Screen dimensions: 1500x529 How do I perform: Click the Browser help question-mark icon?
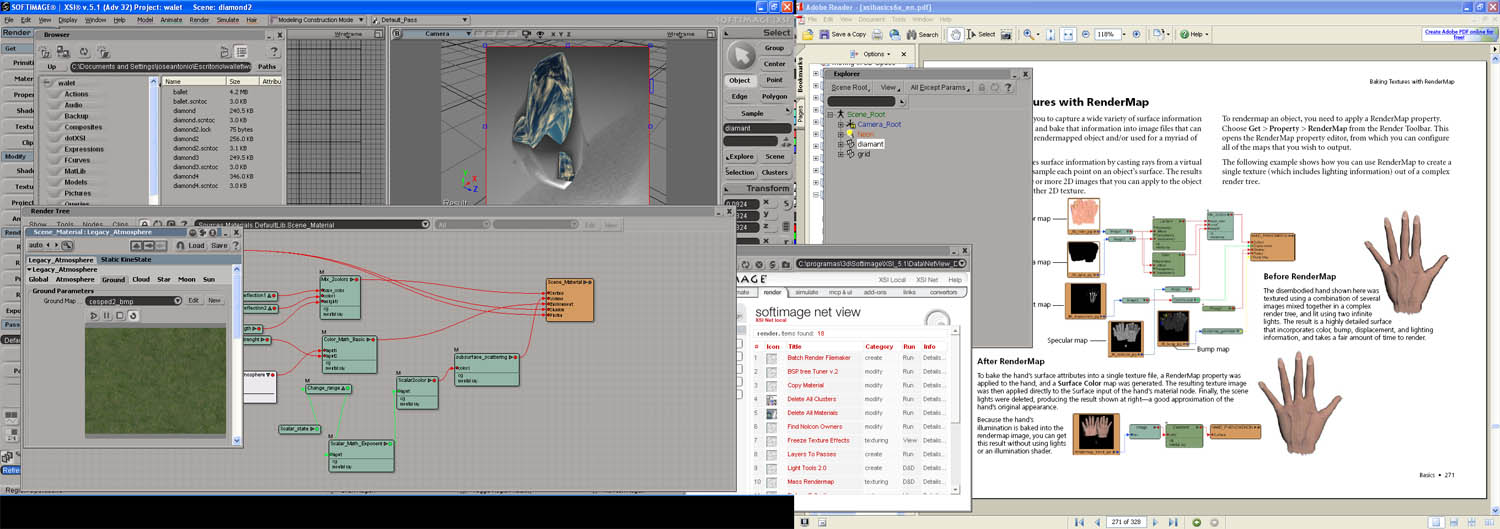click(273, 51)
